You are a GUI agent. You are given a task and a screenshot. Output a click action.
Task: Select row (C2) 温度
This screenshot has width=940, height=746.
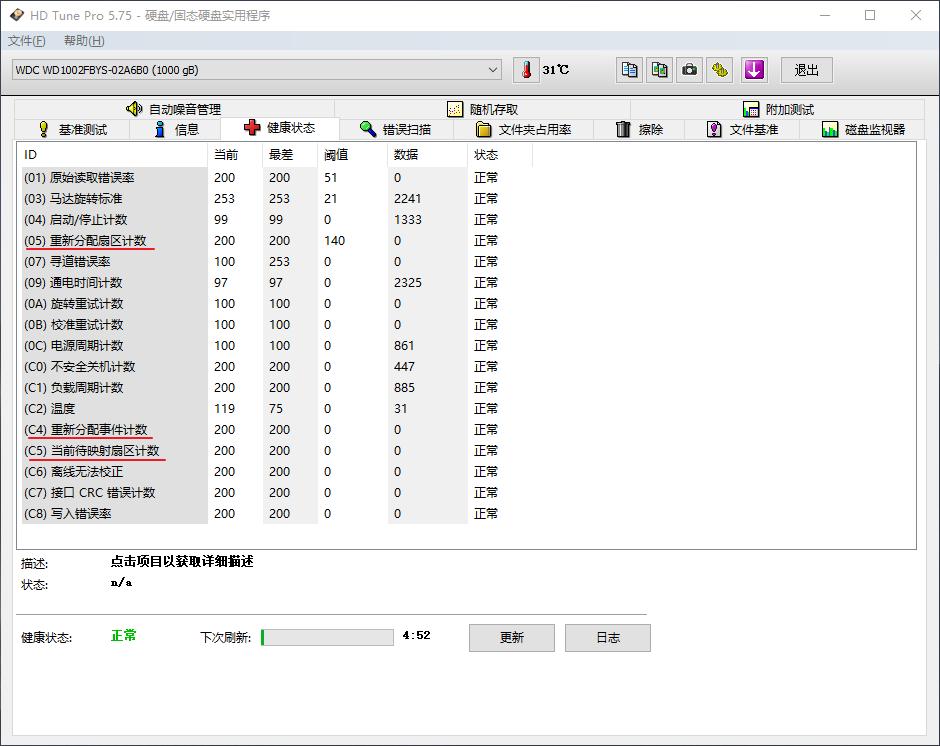click(x=277, y=408)
